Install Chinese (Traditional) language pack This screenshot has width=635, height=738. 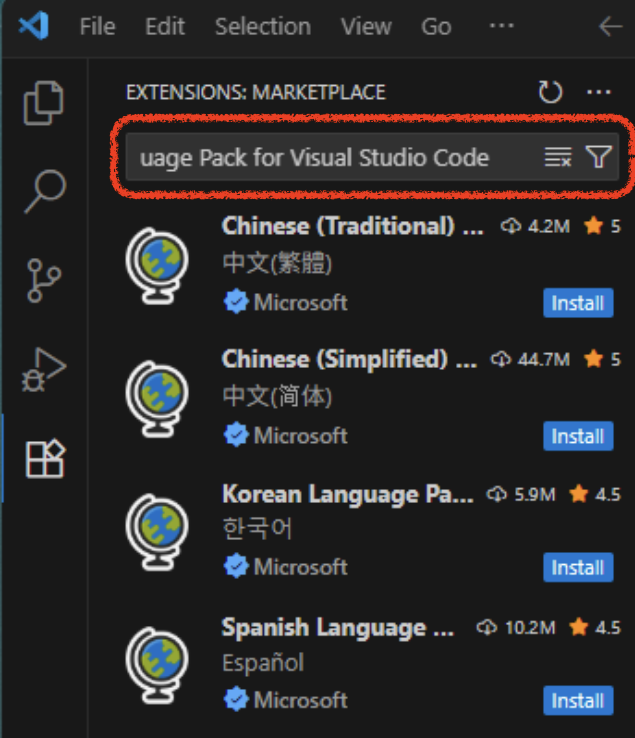(578, 303)
